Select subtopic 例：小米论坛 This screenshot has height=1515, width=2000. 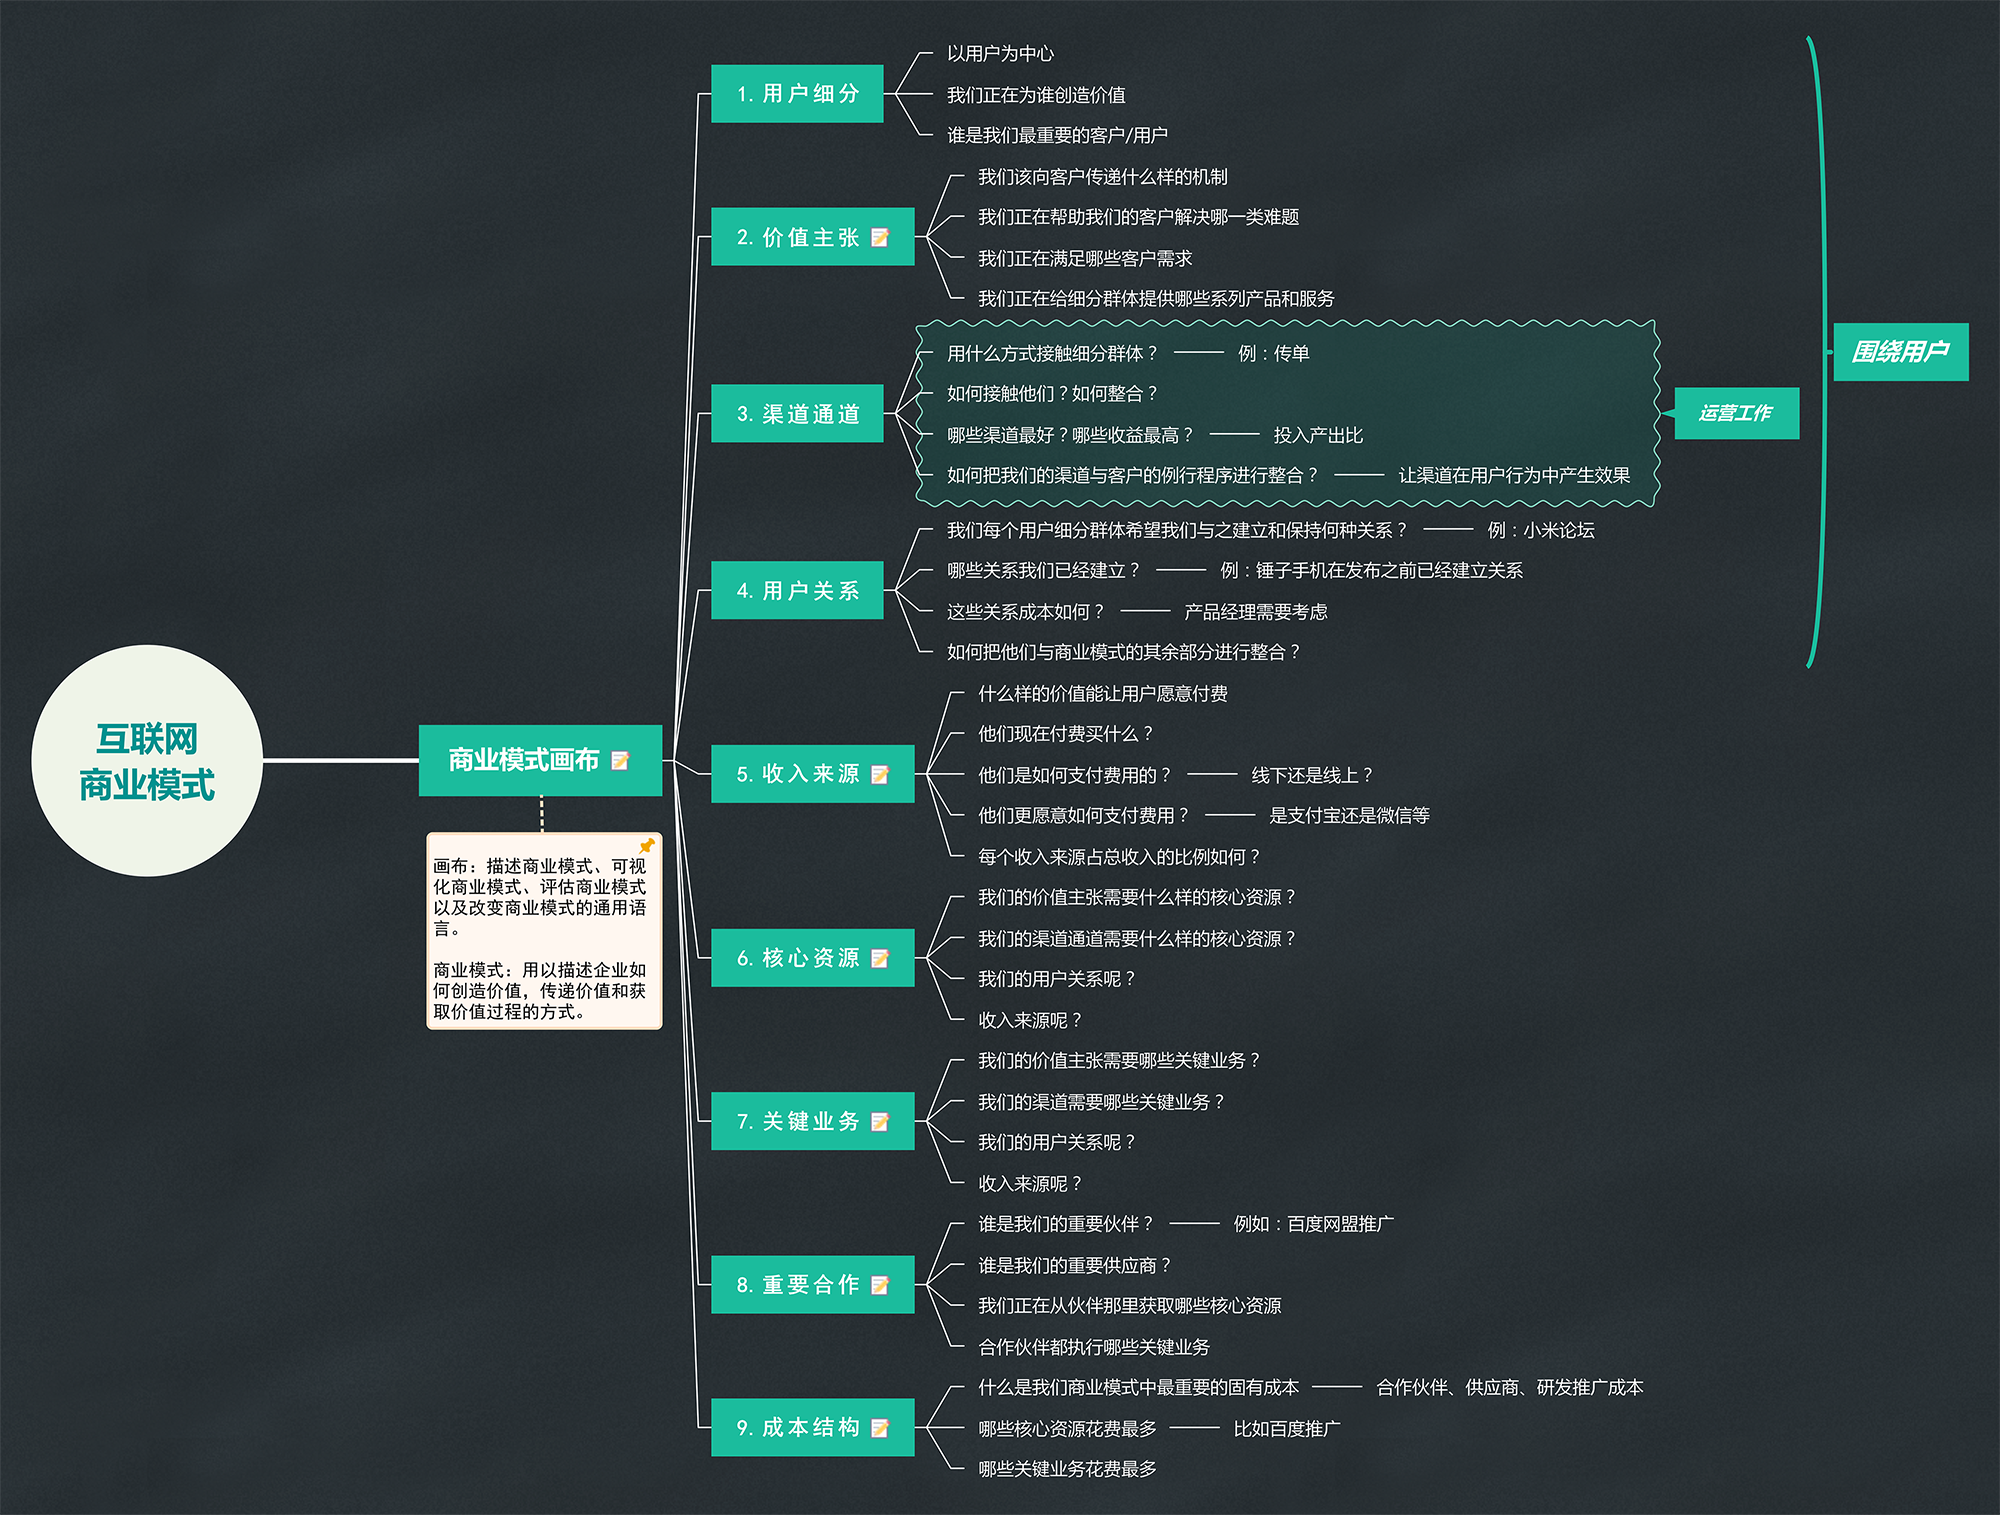pos(1541,530)
